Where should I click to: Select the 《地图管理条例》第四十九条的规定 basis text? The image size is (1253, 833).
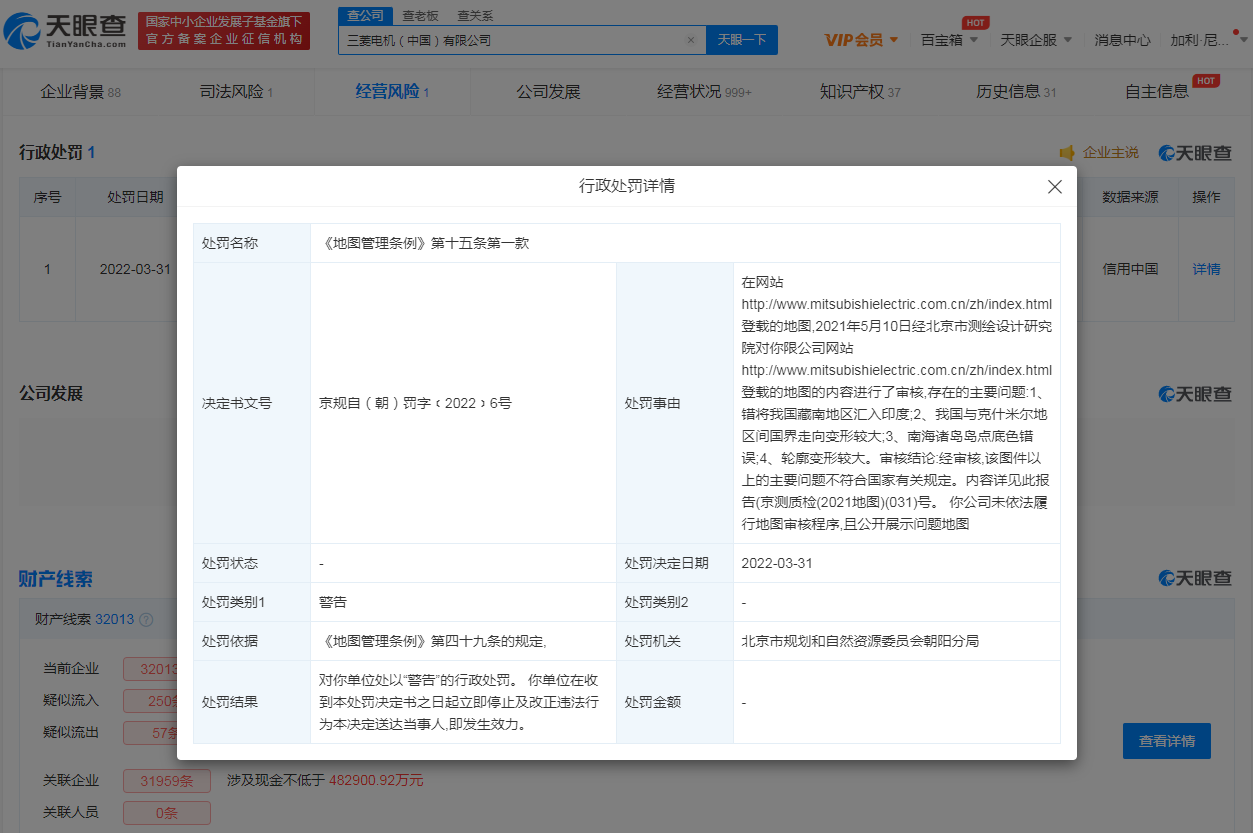[x=433, y=641]
